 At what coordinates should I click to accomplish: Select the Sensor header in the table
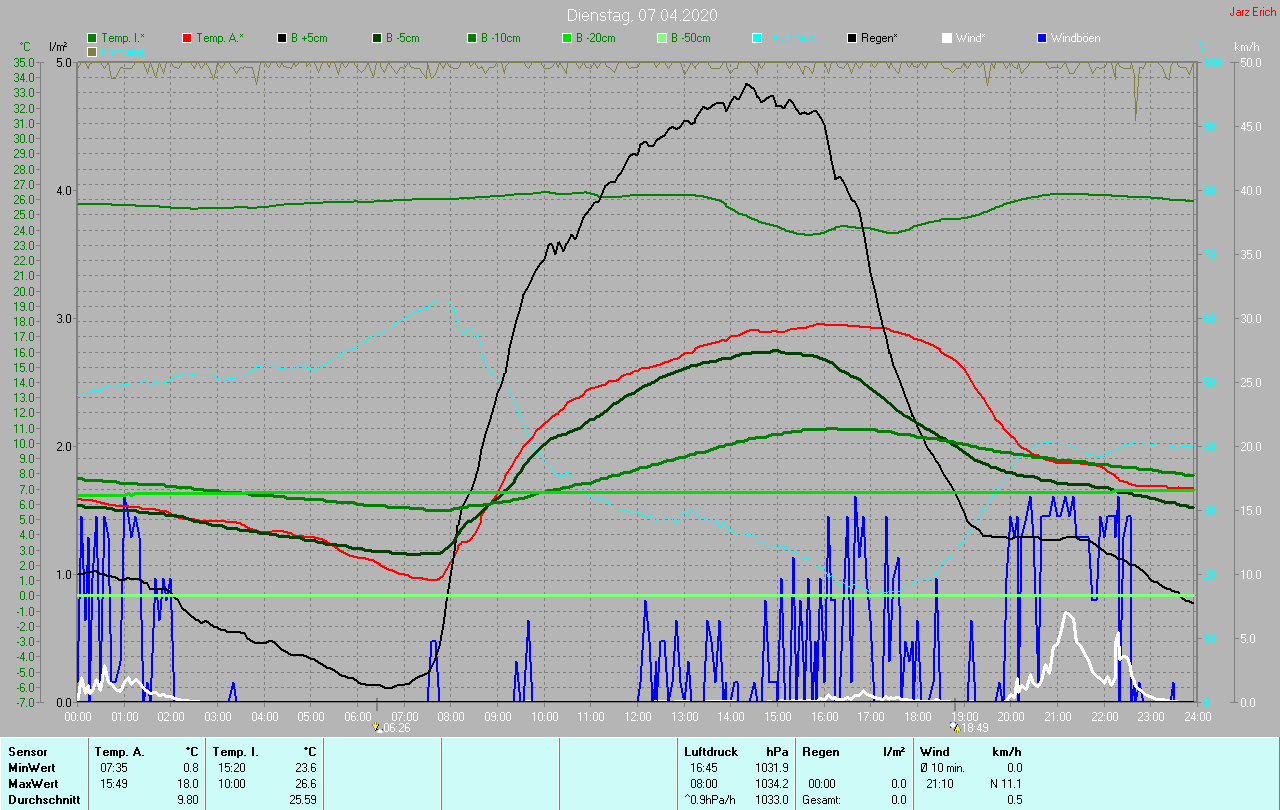coord(27,751)
